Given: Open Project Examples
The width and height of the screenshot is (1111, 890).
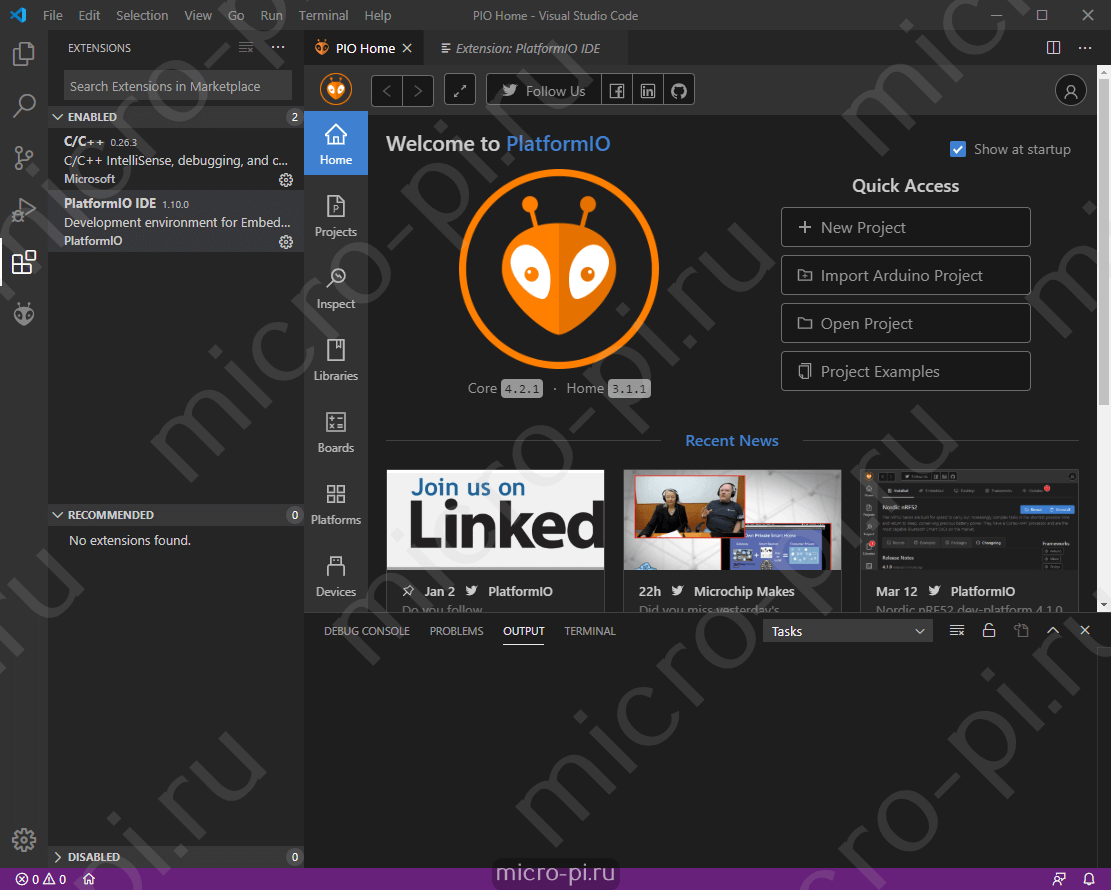Looking at the screenshot, I should 905,371.
